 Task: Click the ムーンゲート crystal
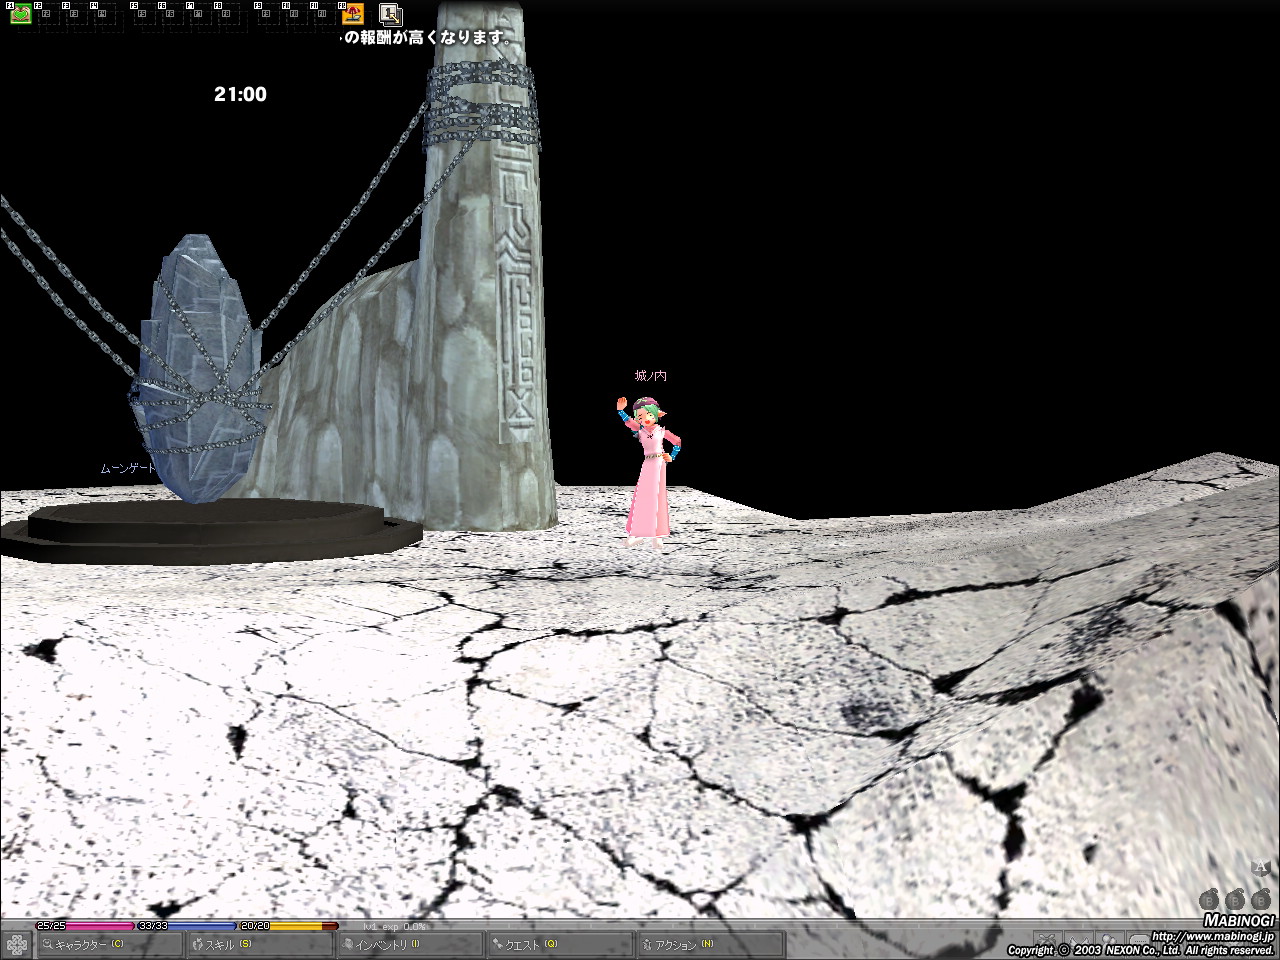click(x=198, y=370)
